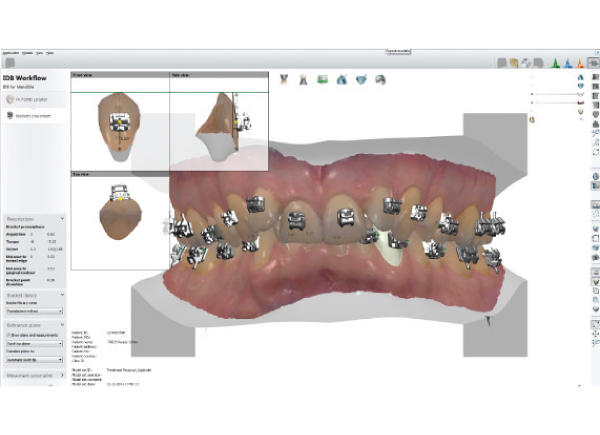This screenshot has width=600, height=435.
Task: Click the gray model icon in left toolbar
Action: [x=10, y=63]
